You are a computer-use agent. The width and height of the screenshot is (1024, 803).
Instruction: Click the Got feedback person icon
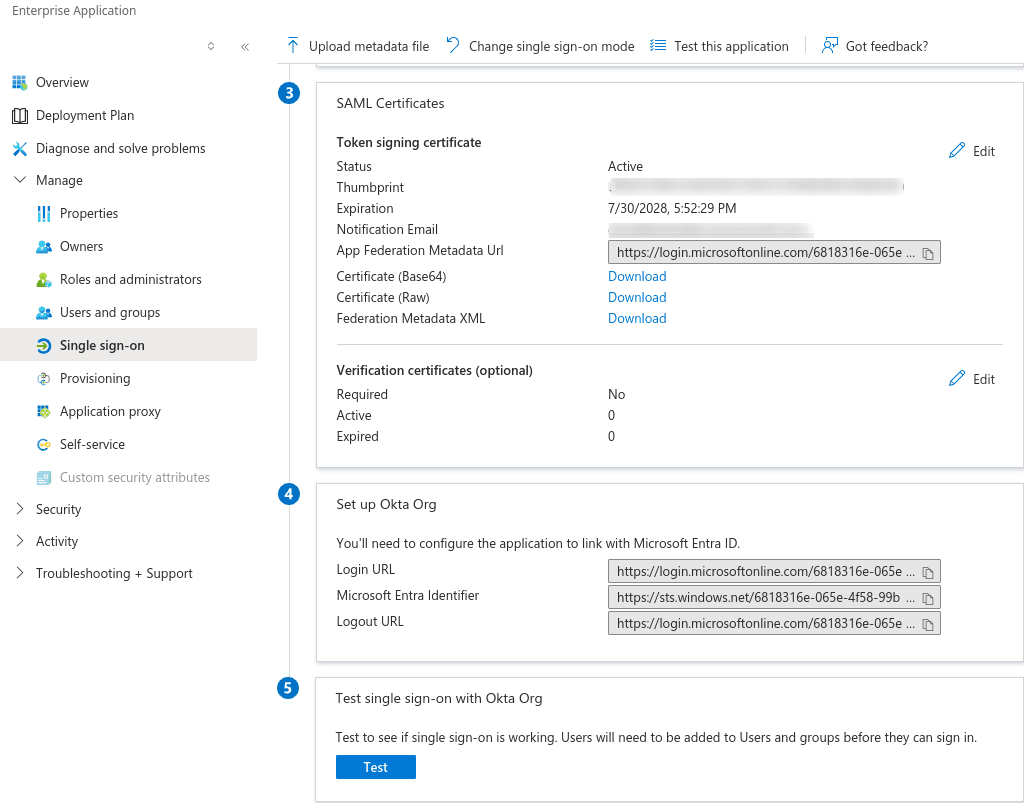tap(829, 46)
